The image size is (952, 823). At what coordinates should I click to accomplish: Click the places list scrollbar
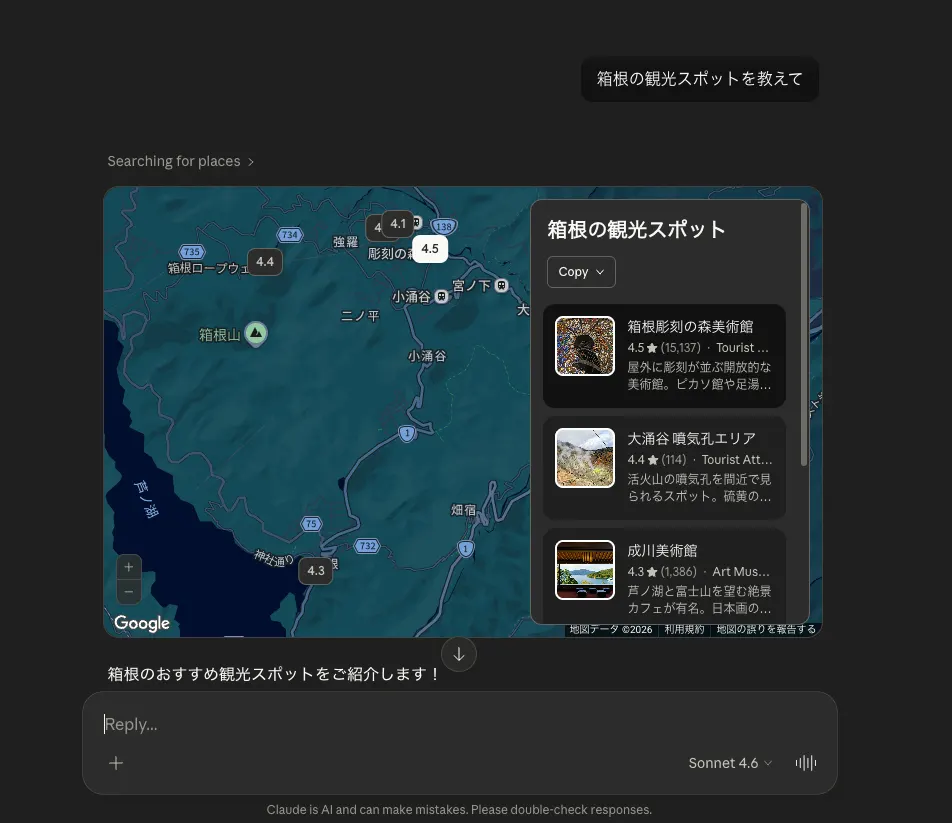click(804, 335)
